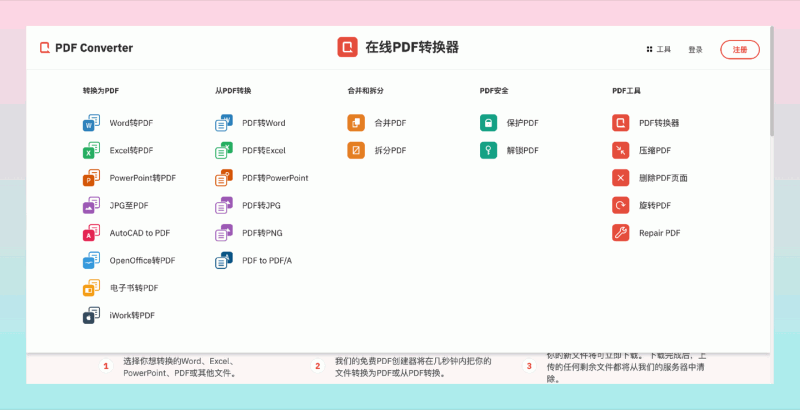Click the PDF安全 column heading

pos(494,91)
